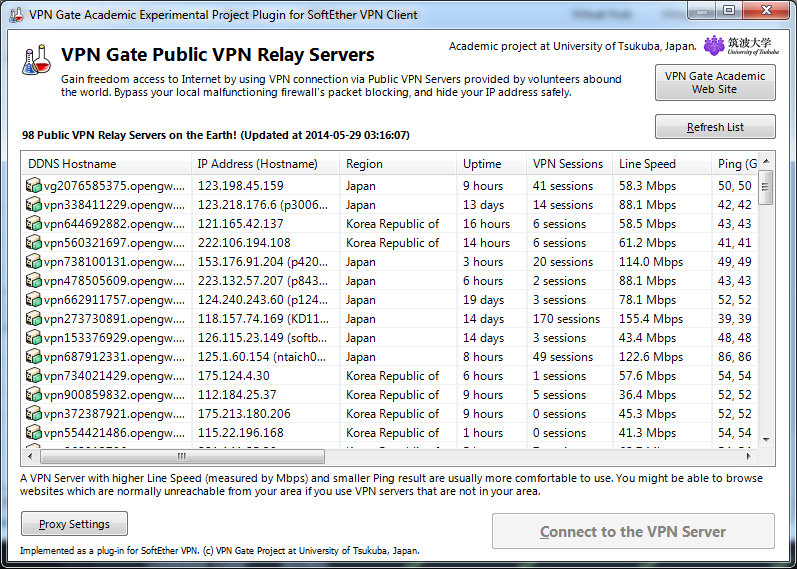Click server icon for vpn738100131.opengw
The height and width of the screenshot is (569, 797).
[x=34, y=262]
